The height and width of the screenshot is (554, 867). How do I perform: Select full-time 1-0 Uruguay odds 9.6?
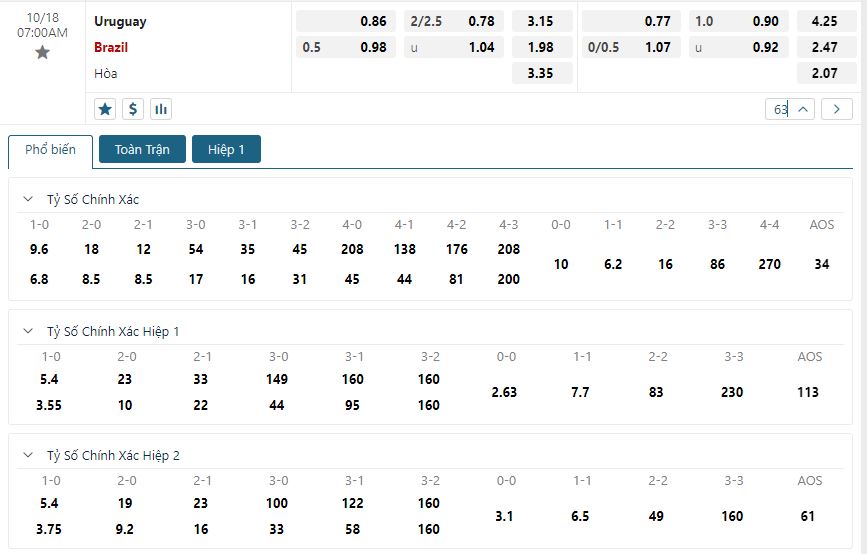pos(39,249)
